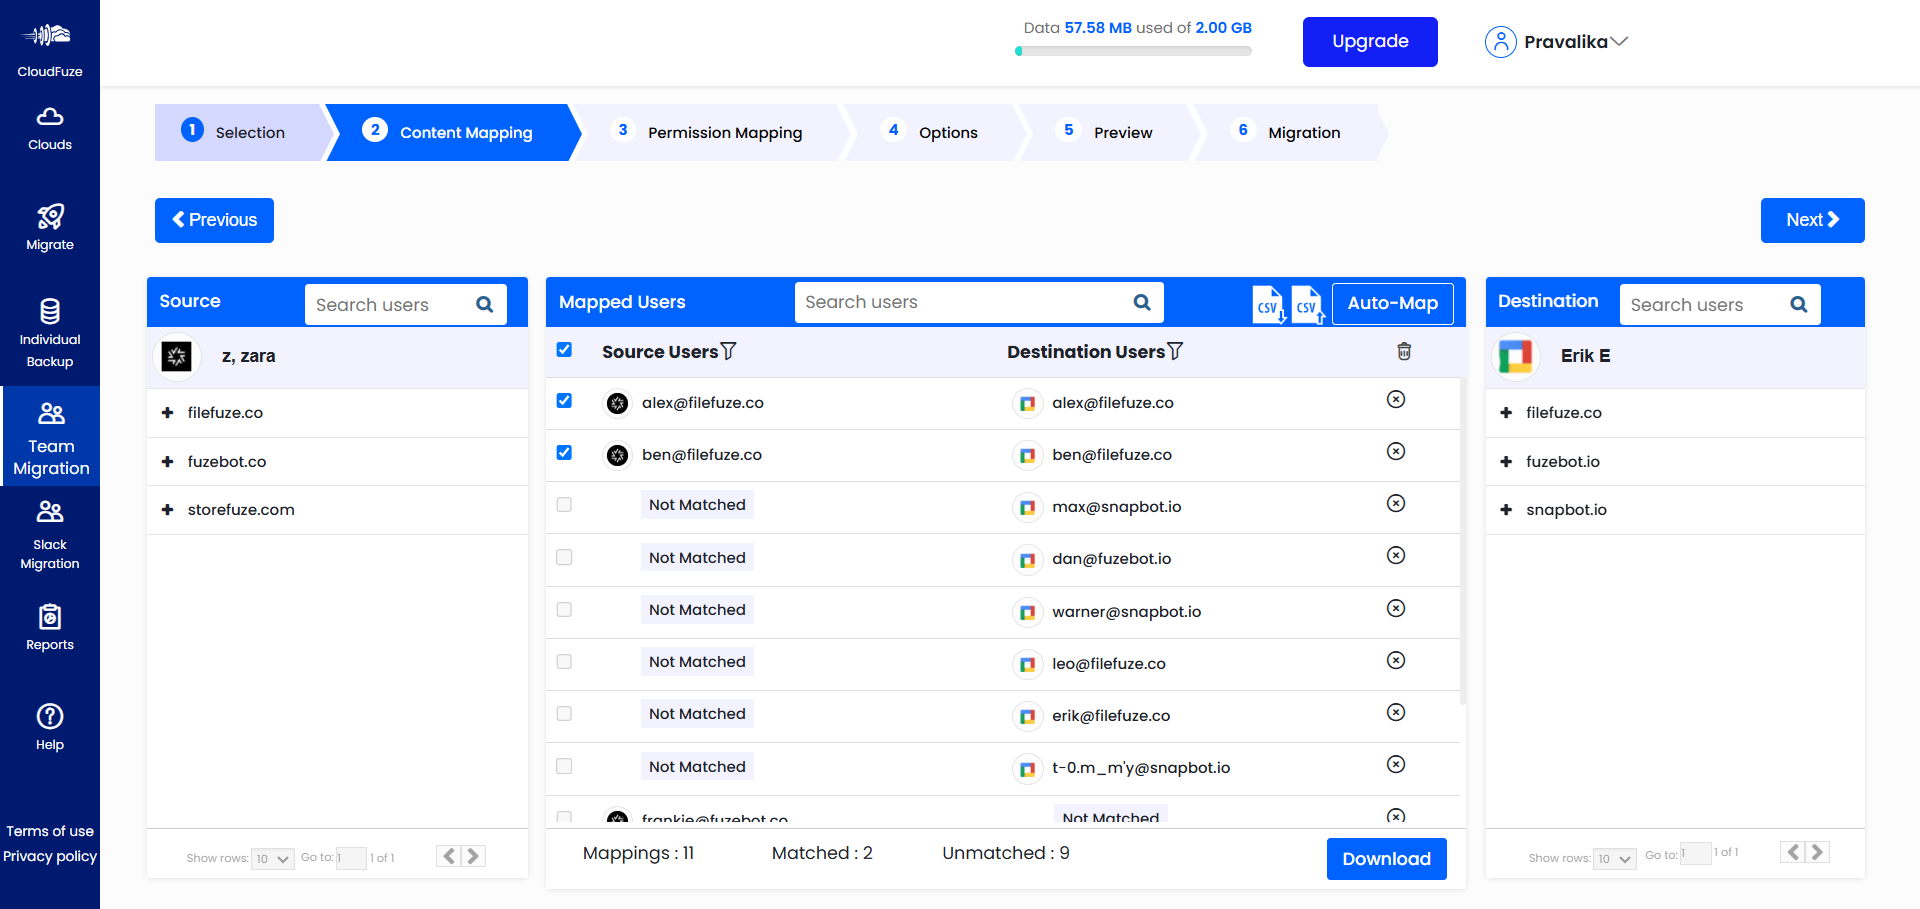Remove the max@snapbot.io mapping row
Viewport: 1920px width, 909px height.
(1396, 503)
